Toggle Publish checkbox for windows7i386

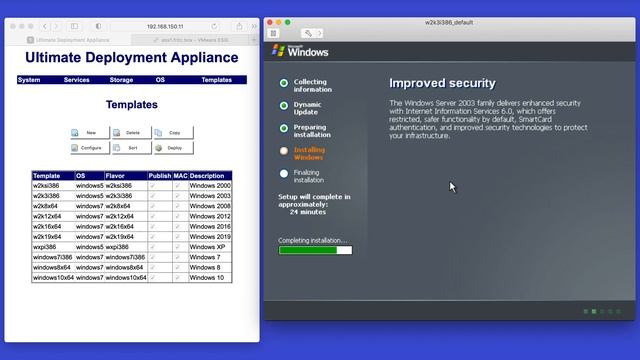153,257
